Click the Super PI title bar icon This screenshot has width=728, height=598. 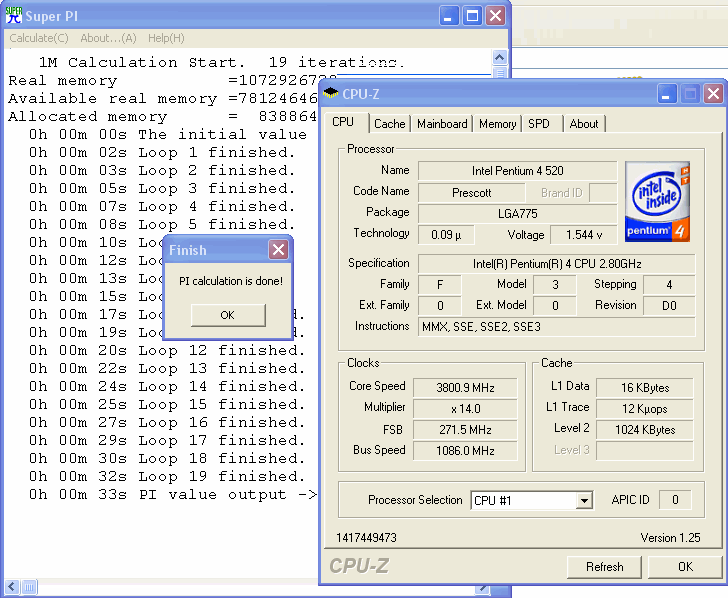coord(13,15)
